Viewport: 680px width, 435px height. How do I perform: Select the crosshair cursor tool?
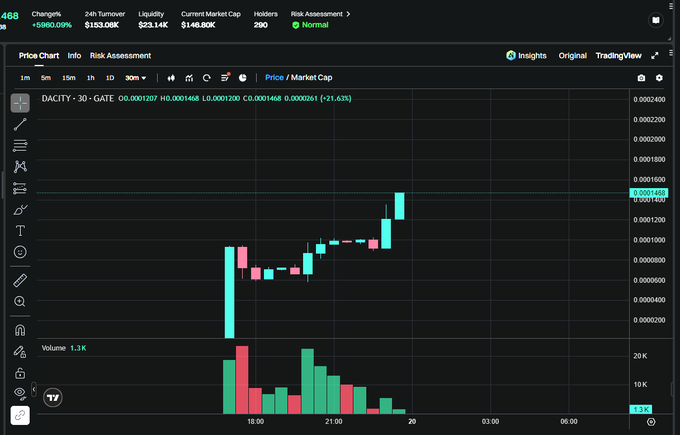pyautogui.click(x=20, y=103)
